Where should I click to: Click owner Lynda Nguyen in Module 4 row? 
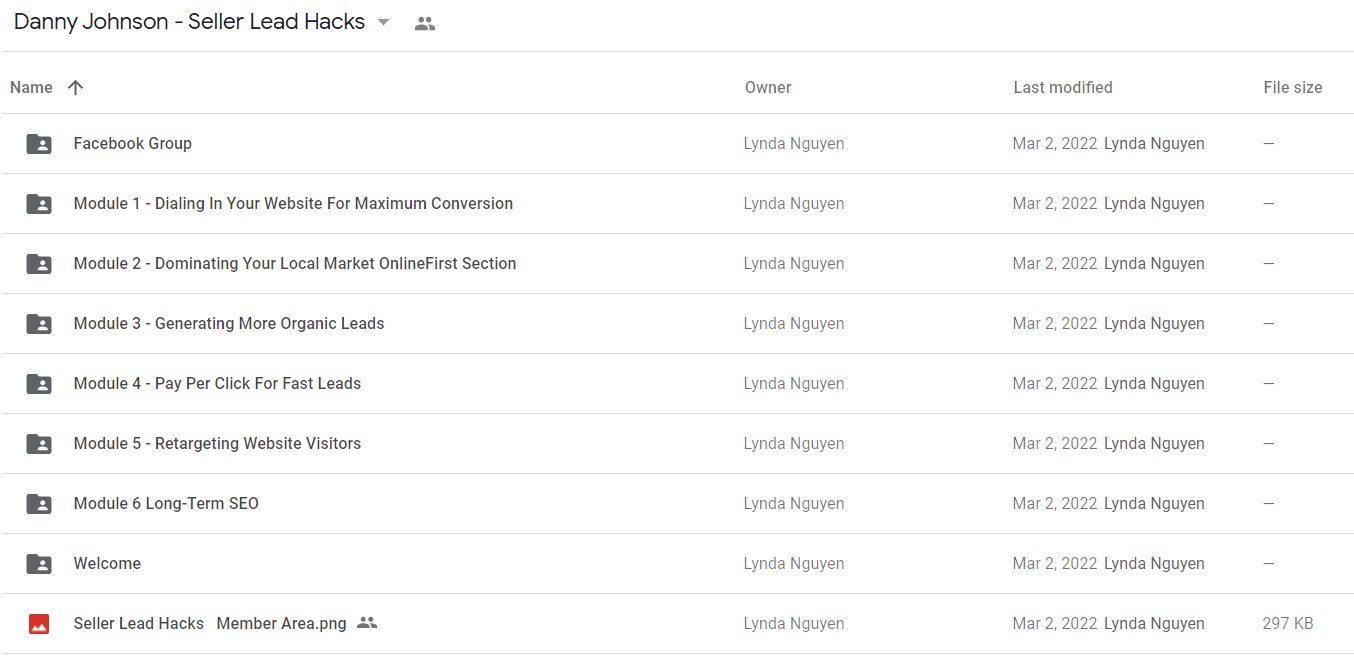tap(794, 383)
